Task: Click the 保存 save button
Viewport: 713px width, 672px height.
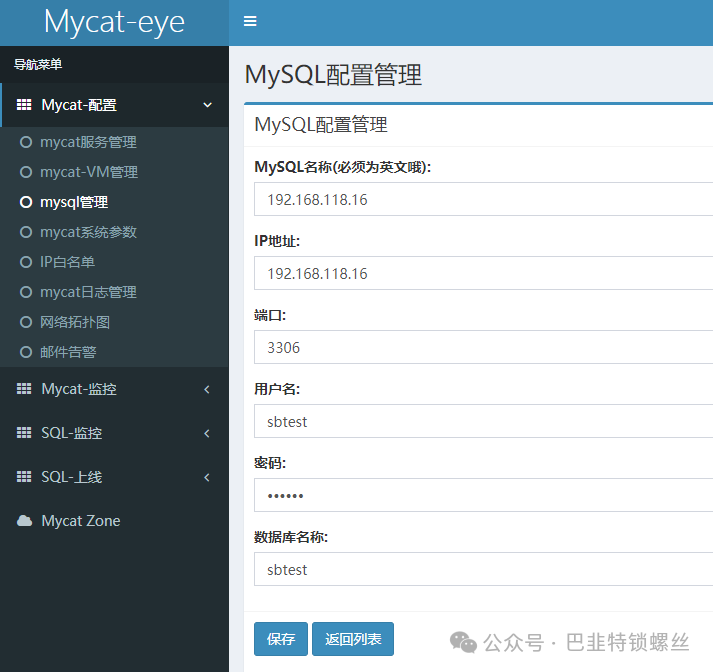Action: tap(281, 639)
